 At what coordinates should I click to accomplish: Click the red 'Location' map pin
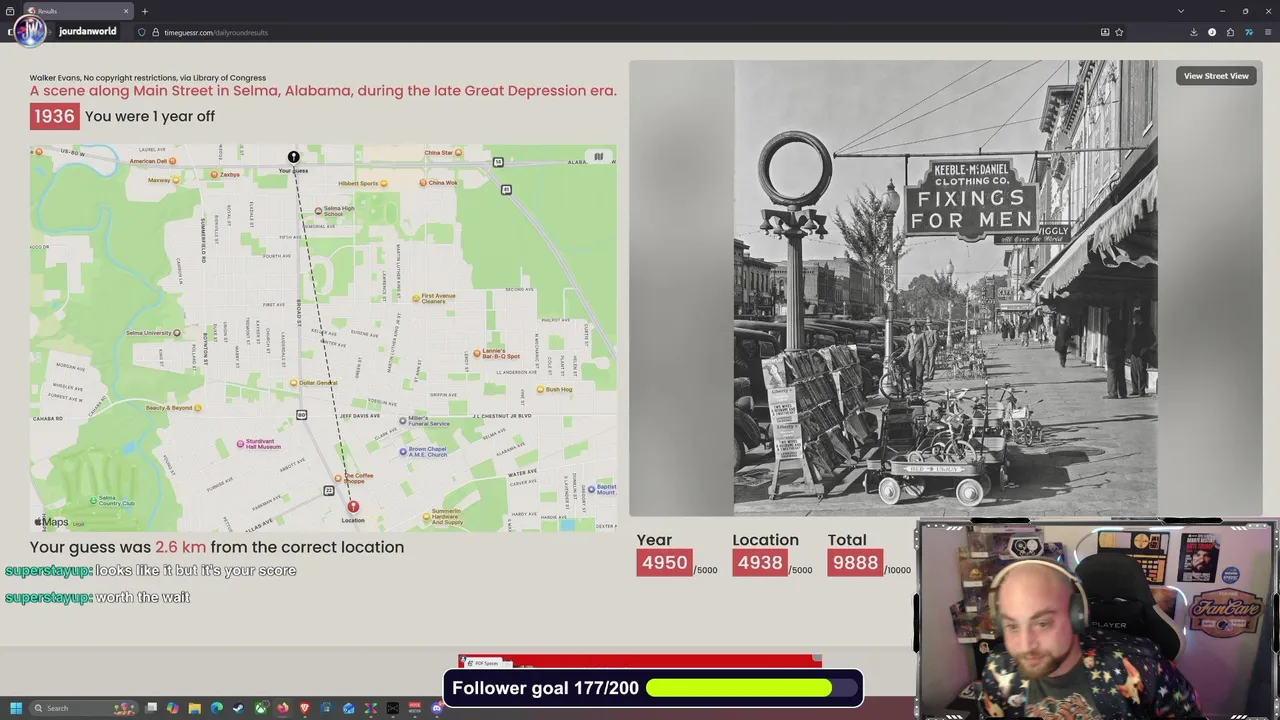point(352,507)
